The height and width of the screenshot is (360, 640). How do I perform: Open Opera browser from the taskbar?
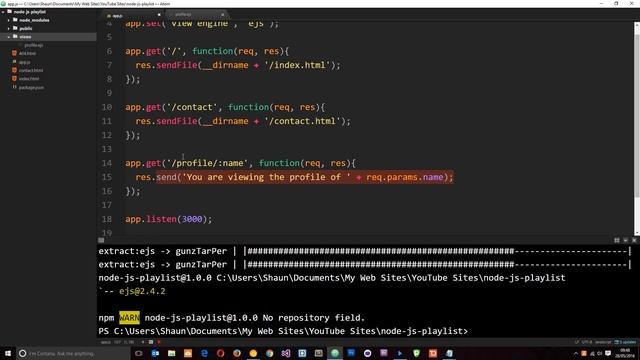(x=220, y=353)
